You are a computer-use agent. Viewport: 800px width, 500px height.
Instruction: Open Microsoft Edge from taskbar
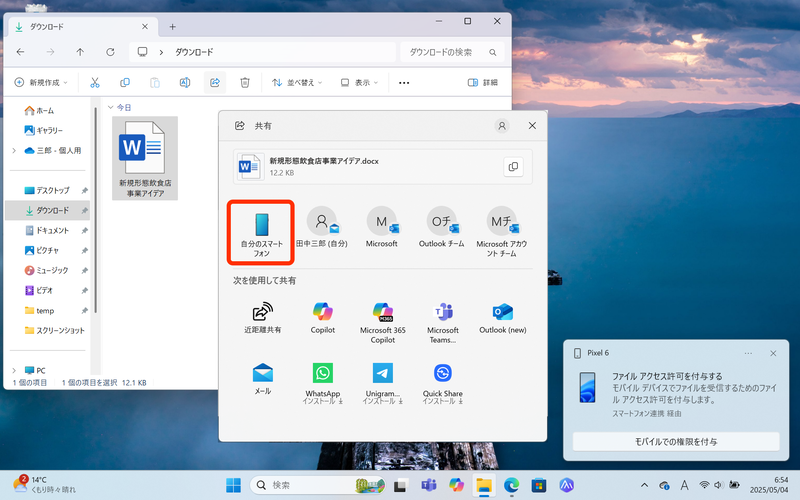(511, 485)
